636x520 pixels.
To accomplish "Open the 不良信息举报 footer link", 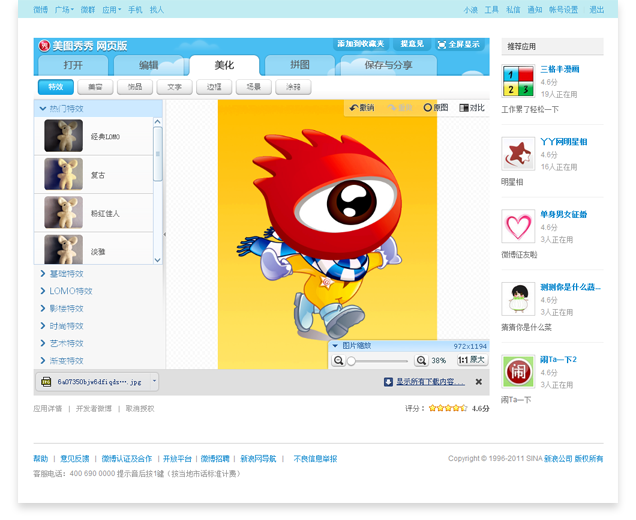I will pyautogui.click(x=315, y=459).
